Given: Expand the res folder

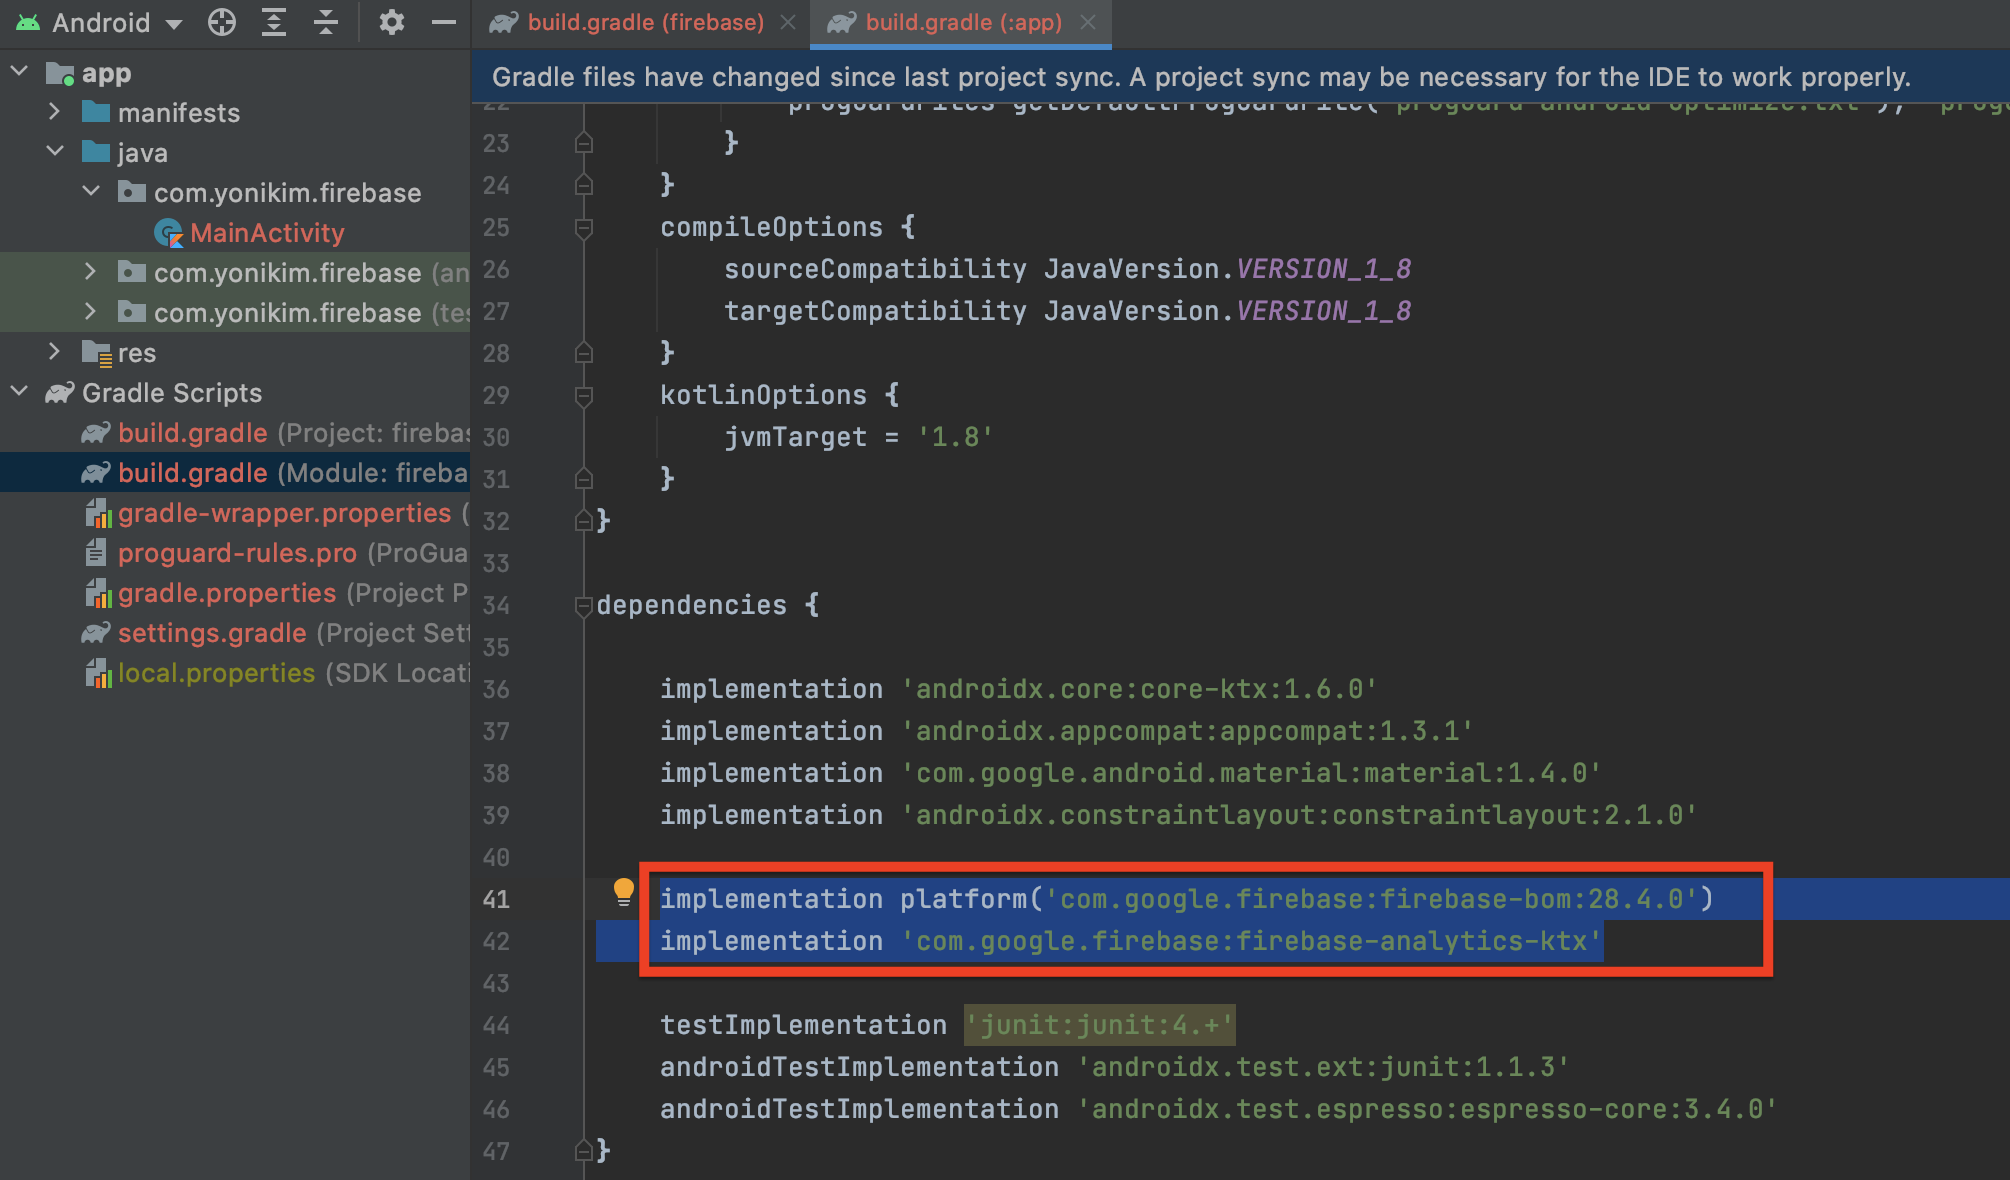Looking at the screenshot, I should pos(55,352).
